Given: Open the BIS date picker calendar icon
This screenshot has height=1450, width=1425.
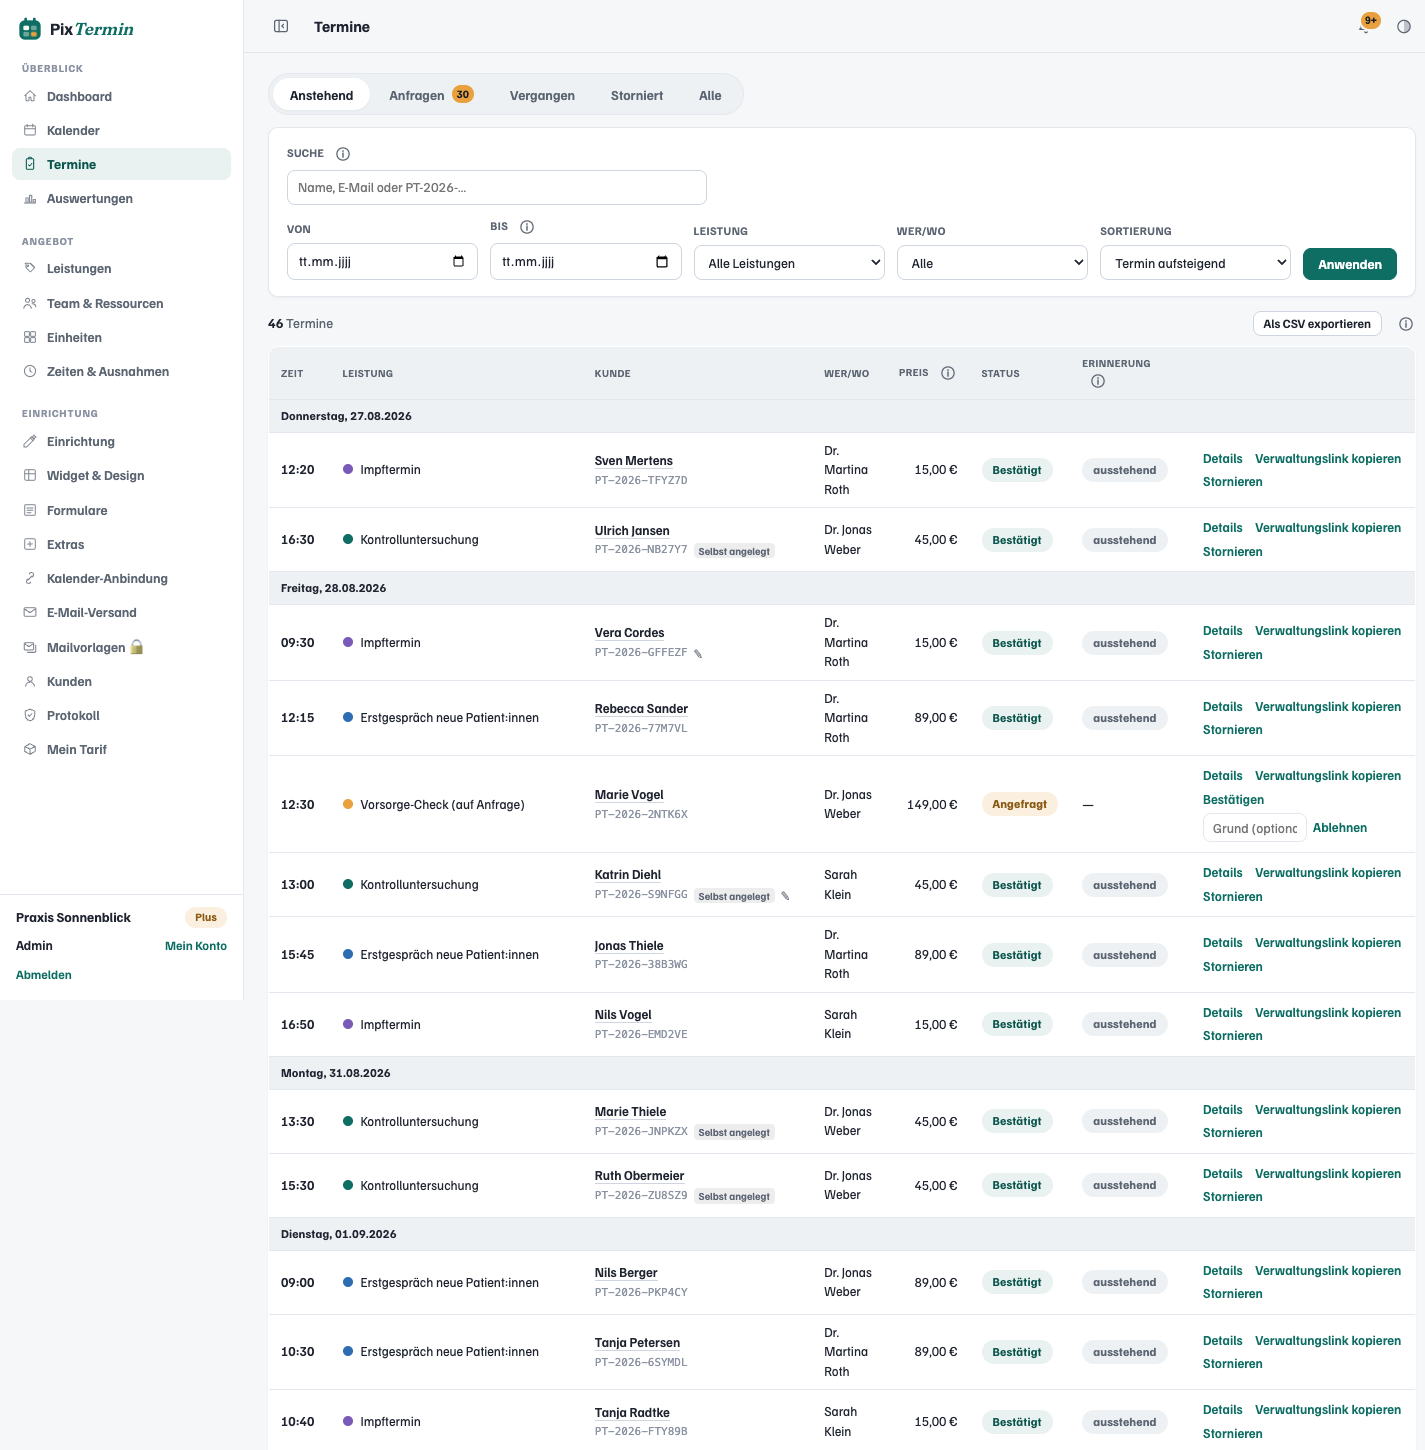Looking at the screenshot, I should click(662, 262).
